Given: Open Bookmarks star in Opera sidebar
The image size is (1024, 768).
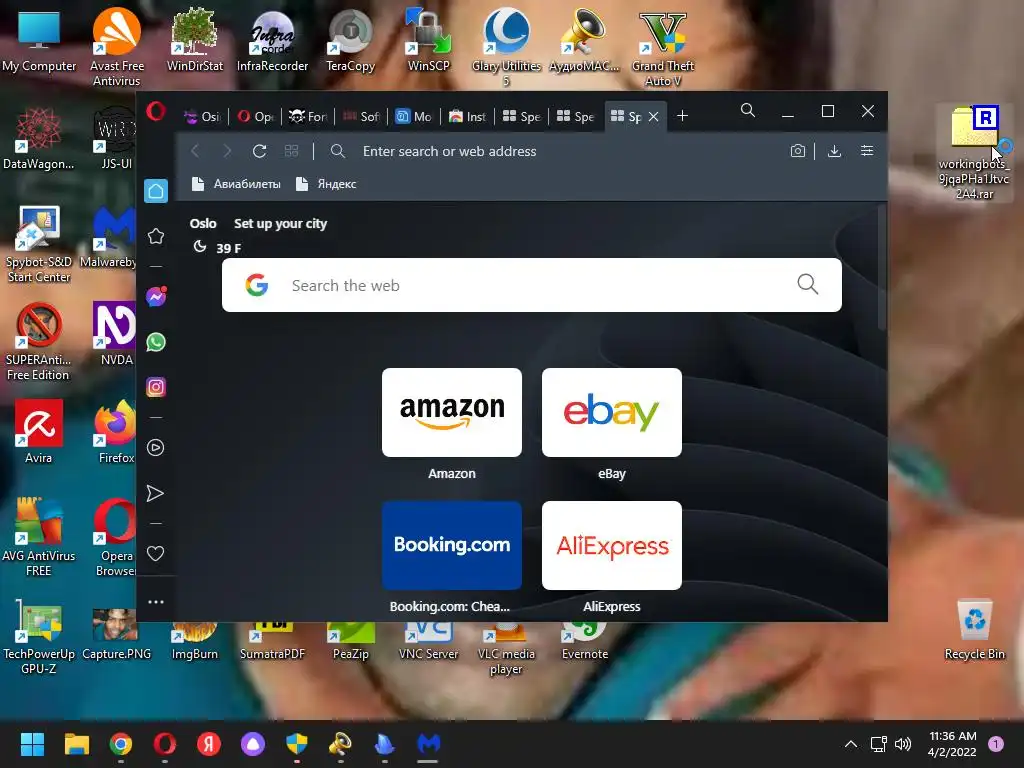Looking at the screenshot, I should point(155,236).
